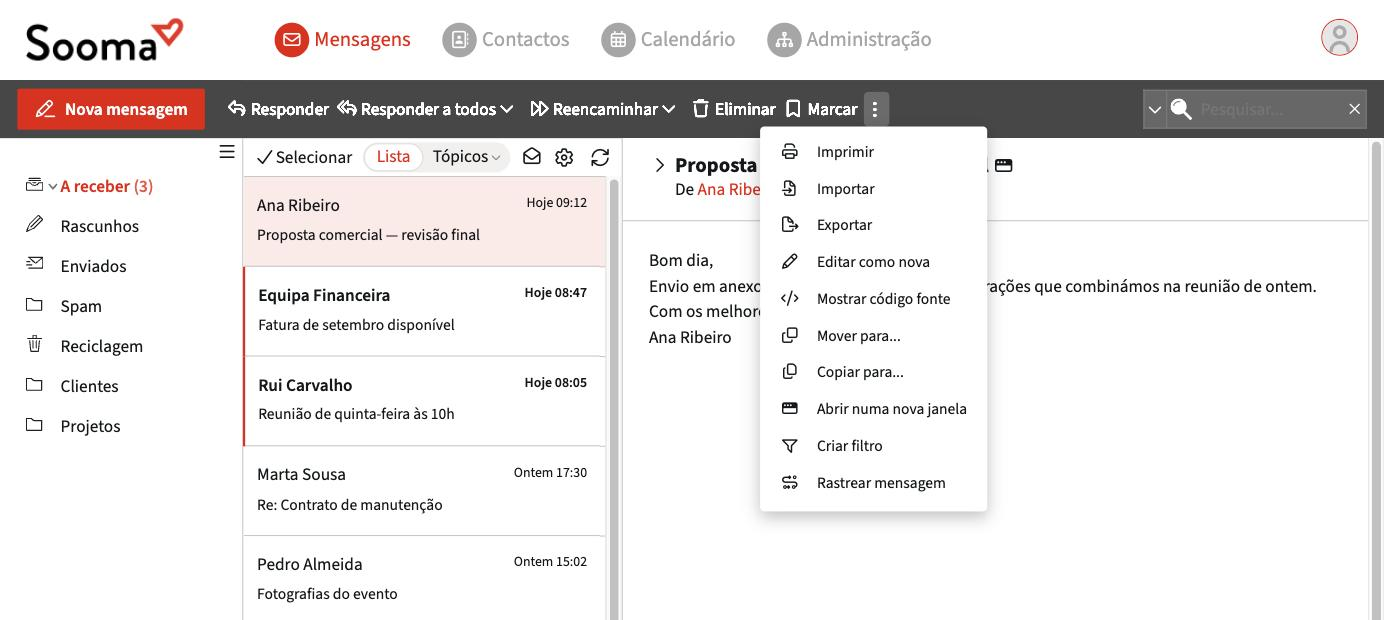Expand message header details chevron
This screenshot has width=1384, height=620.
coord(659,165)
